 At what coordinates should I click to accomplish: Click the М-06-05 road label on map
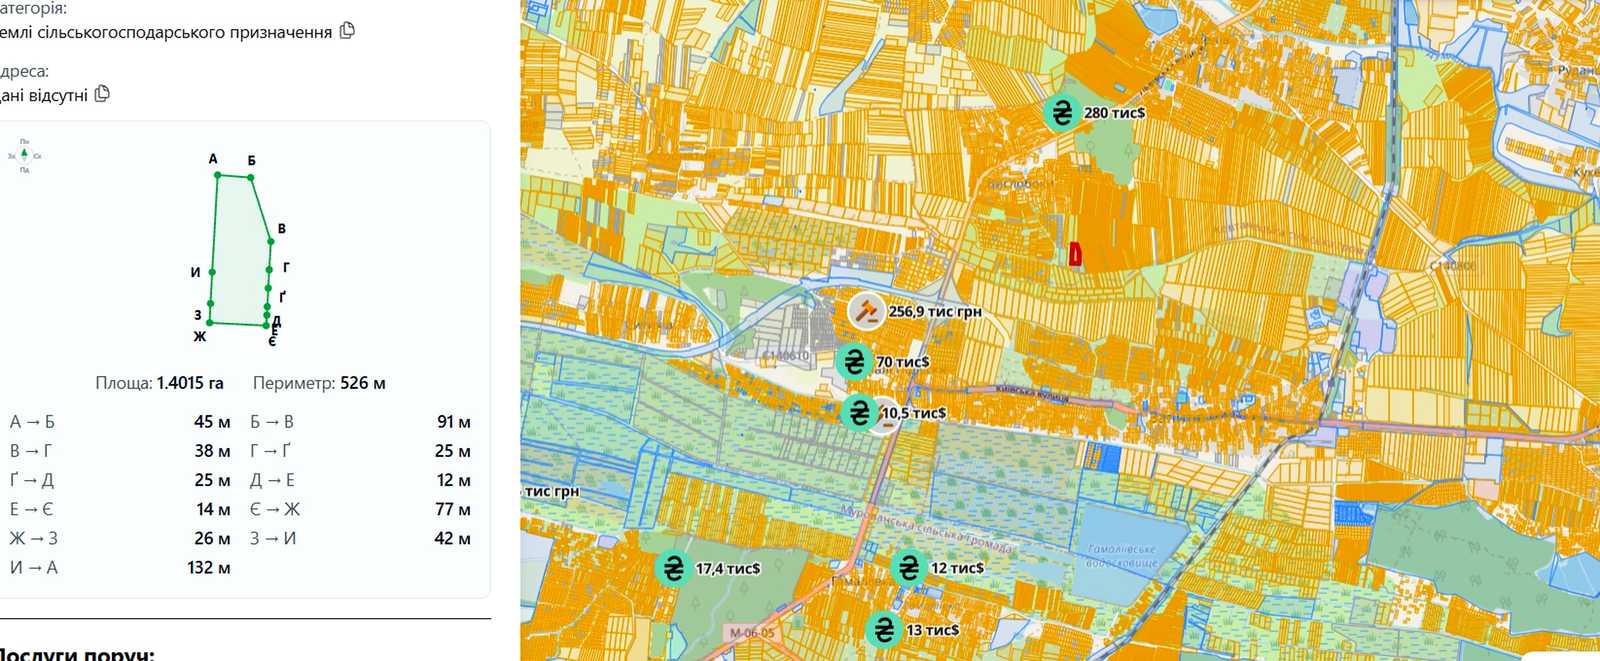[x=752, y=633]
